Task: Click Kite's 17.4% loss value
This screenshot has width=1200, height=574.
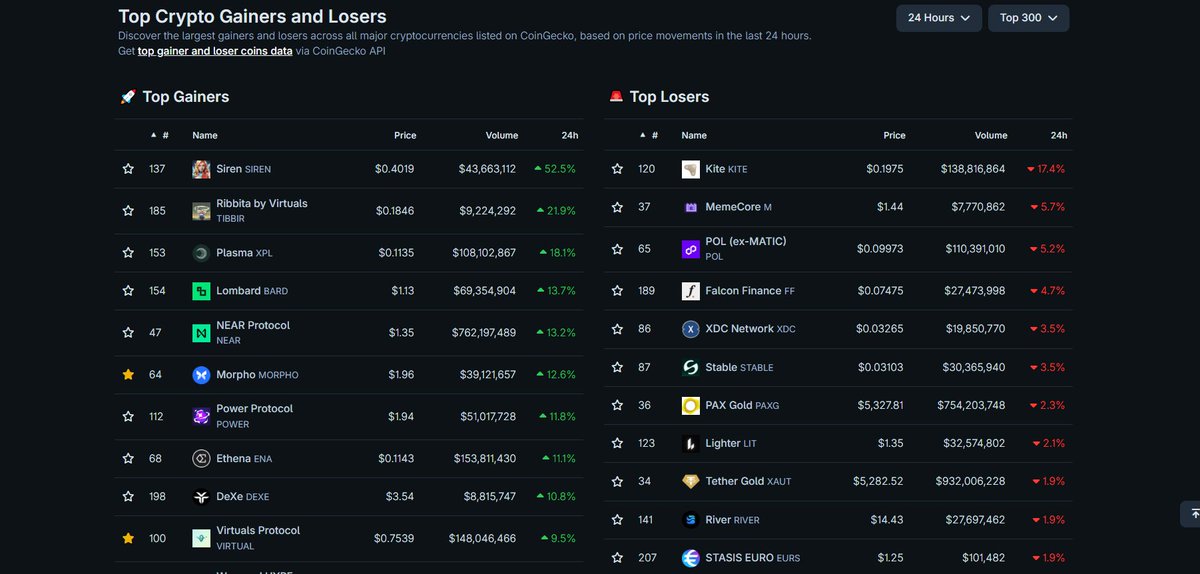Action: click(1046, 169)
